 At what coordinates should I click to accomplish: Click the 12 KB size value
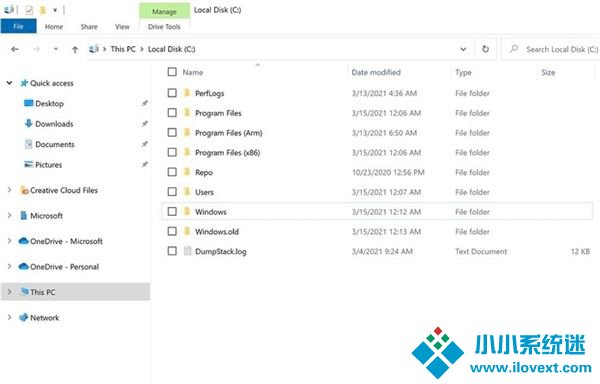pos(580,251)
